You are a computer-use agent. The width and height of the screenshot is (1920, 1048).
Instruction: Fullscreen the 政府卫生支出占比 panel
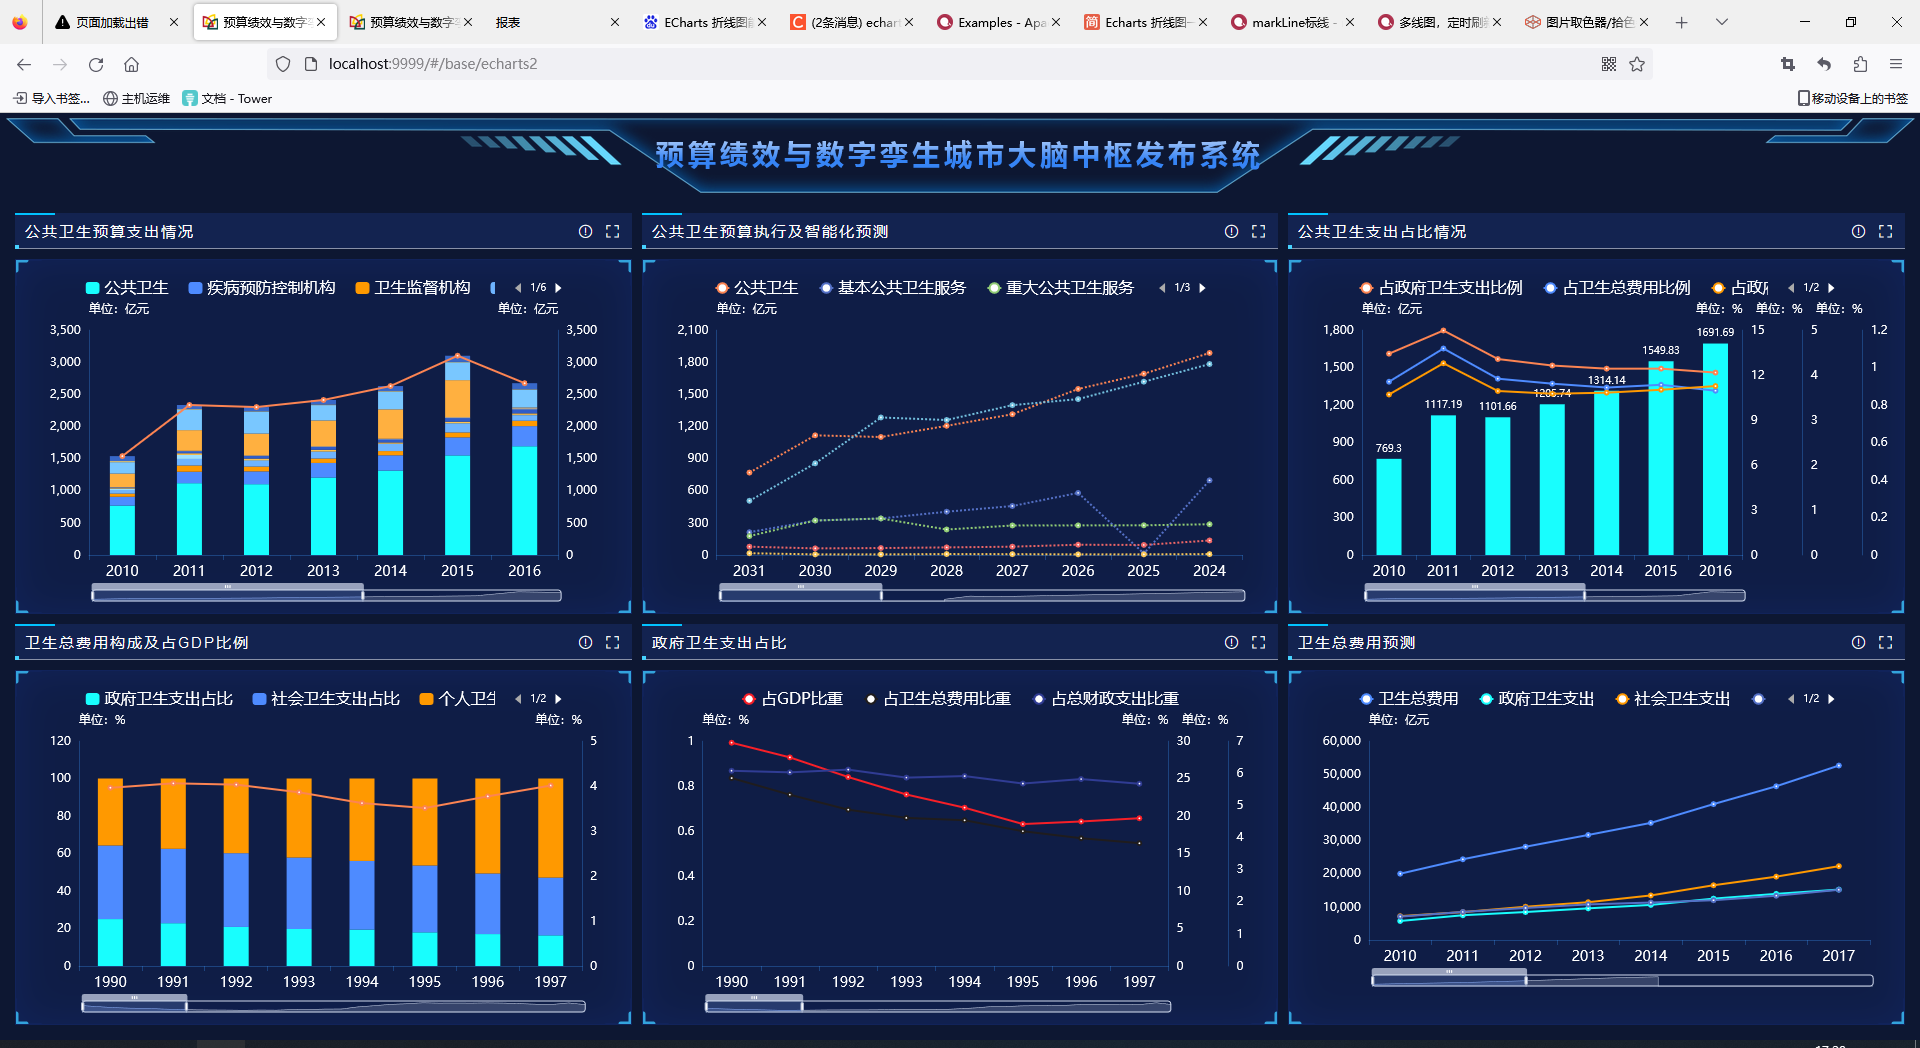pos(1259,642)
